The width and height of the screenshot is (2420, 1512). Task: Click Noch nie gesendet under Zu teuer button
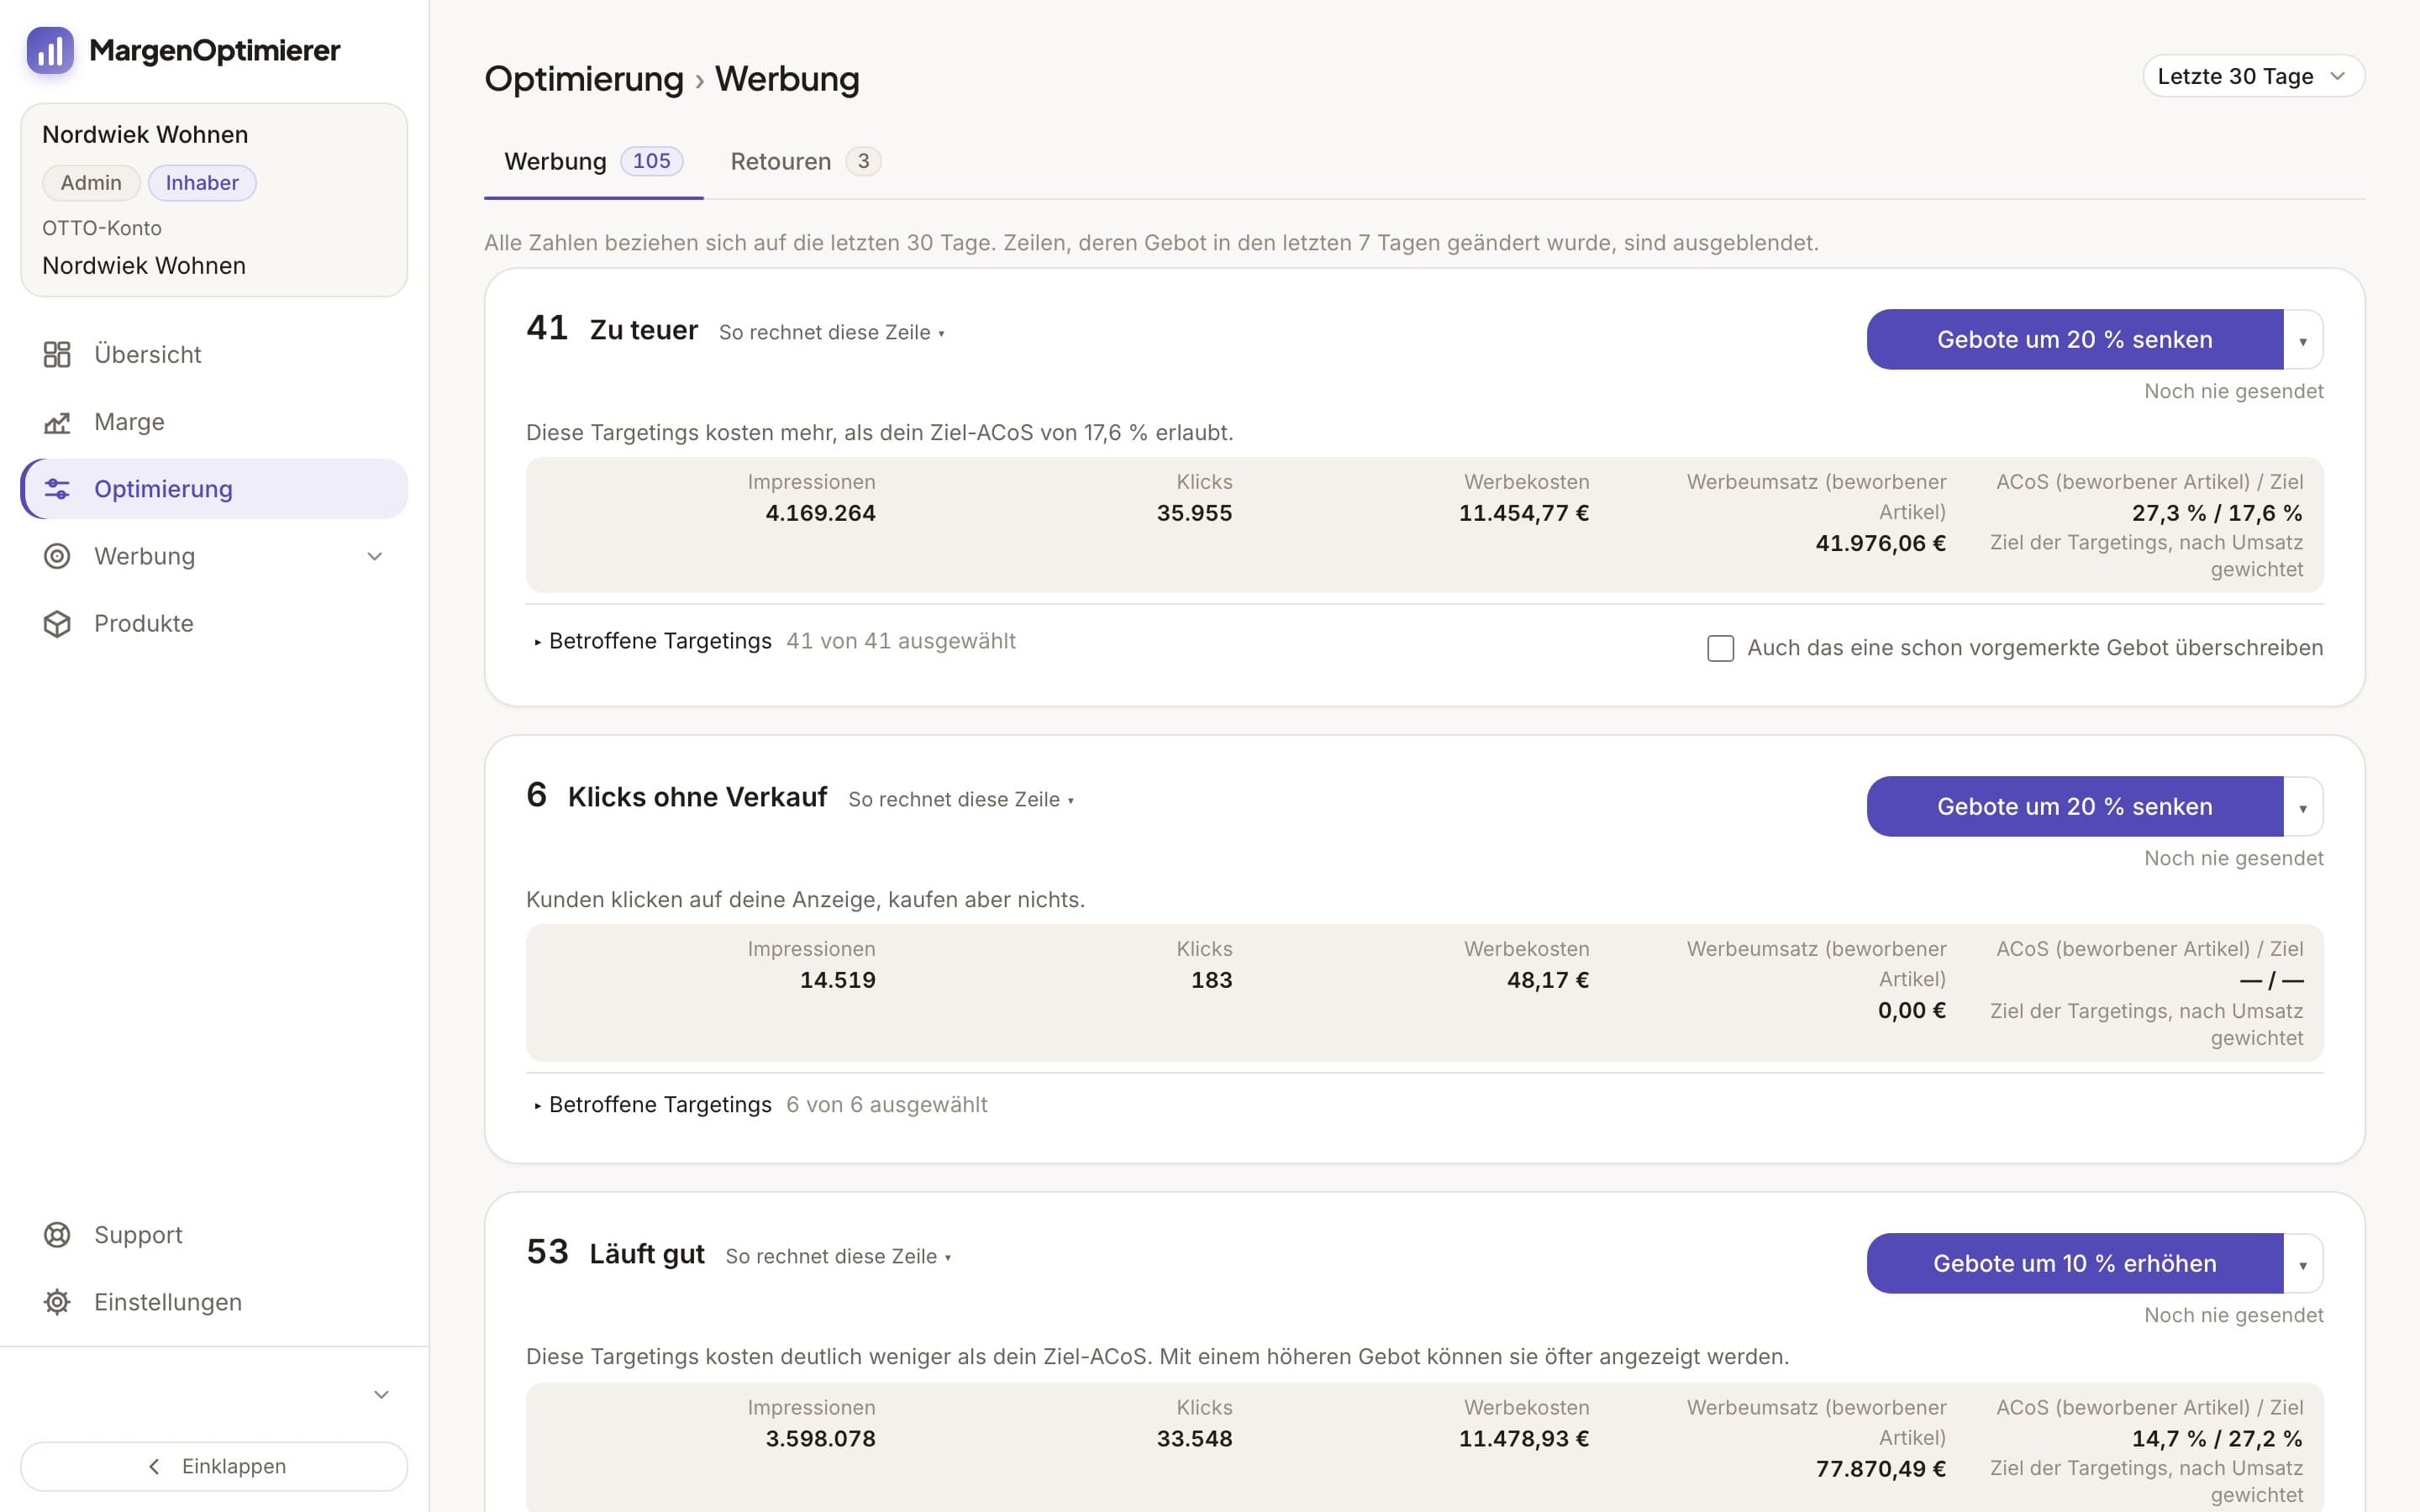[2233, 391]
